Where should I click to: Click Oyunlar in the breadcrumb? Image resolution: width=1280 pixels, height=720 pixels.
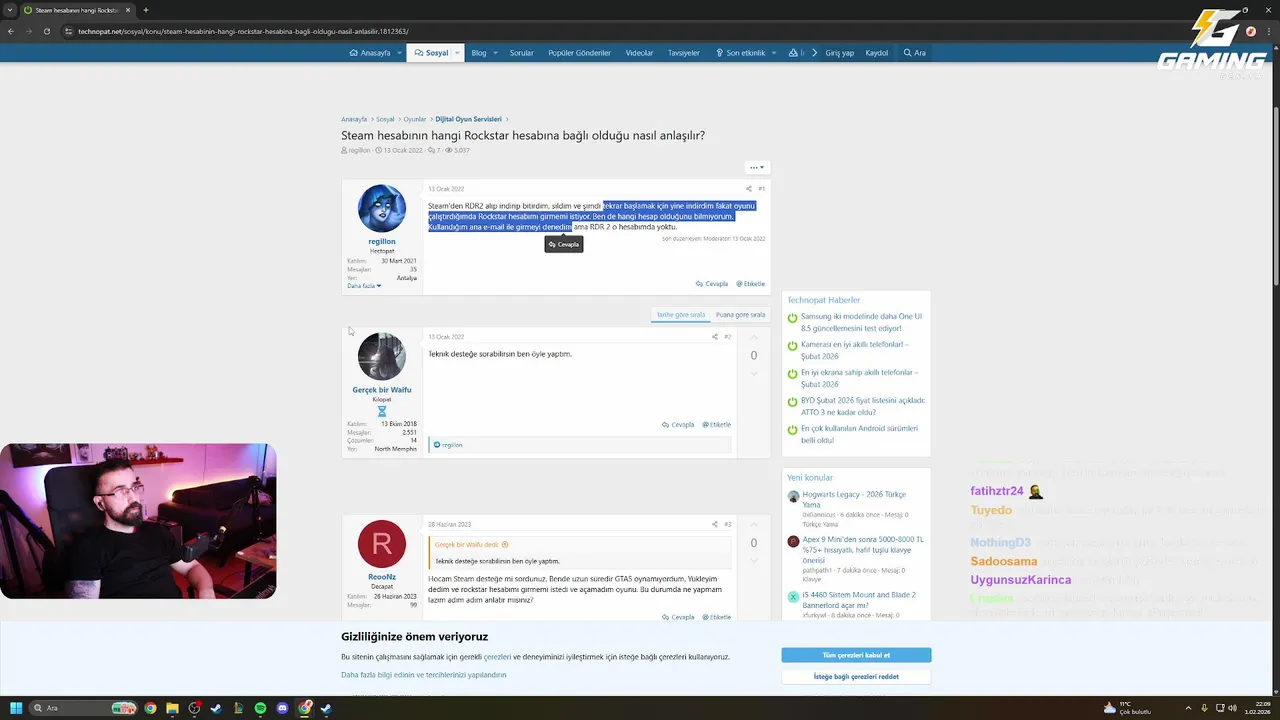coord(415,119)
